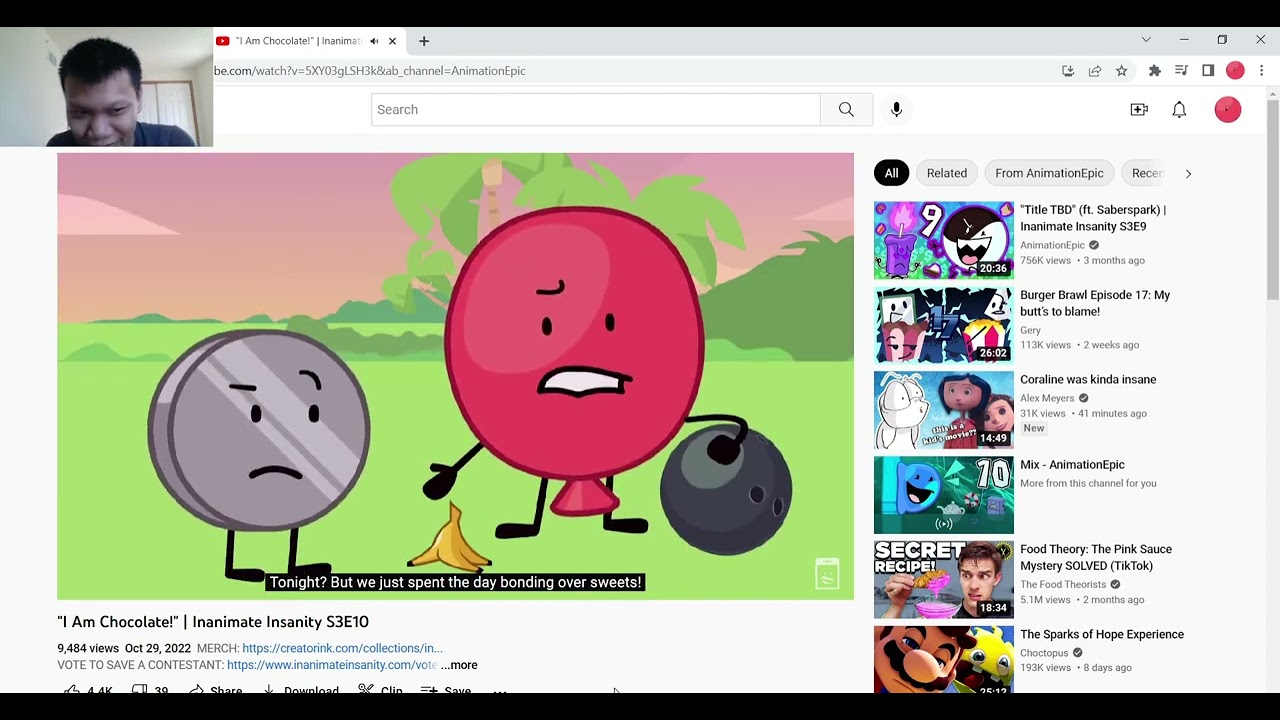This screenshot has width=1280, height=720.
Task: Open the browser media controls icon
Action: (x=1181, y=71)
